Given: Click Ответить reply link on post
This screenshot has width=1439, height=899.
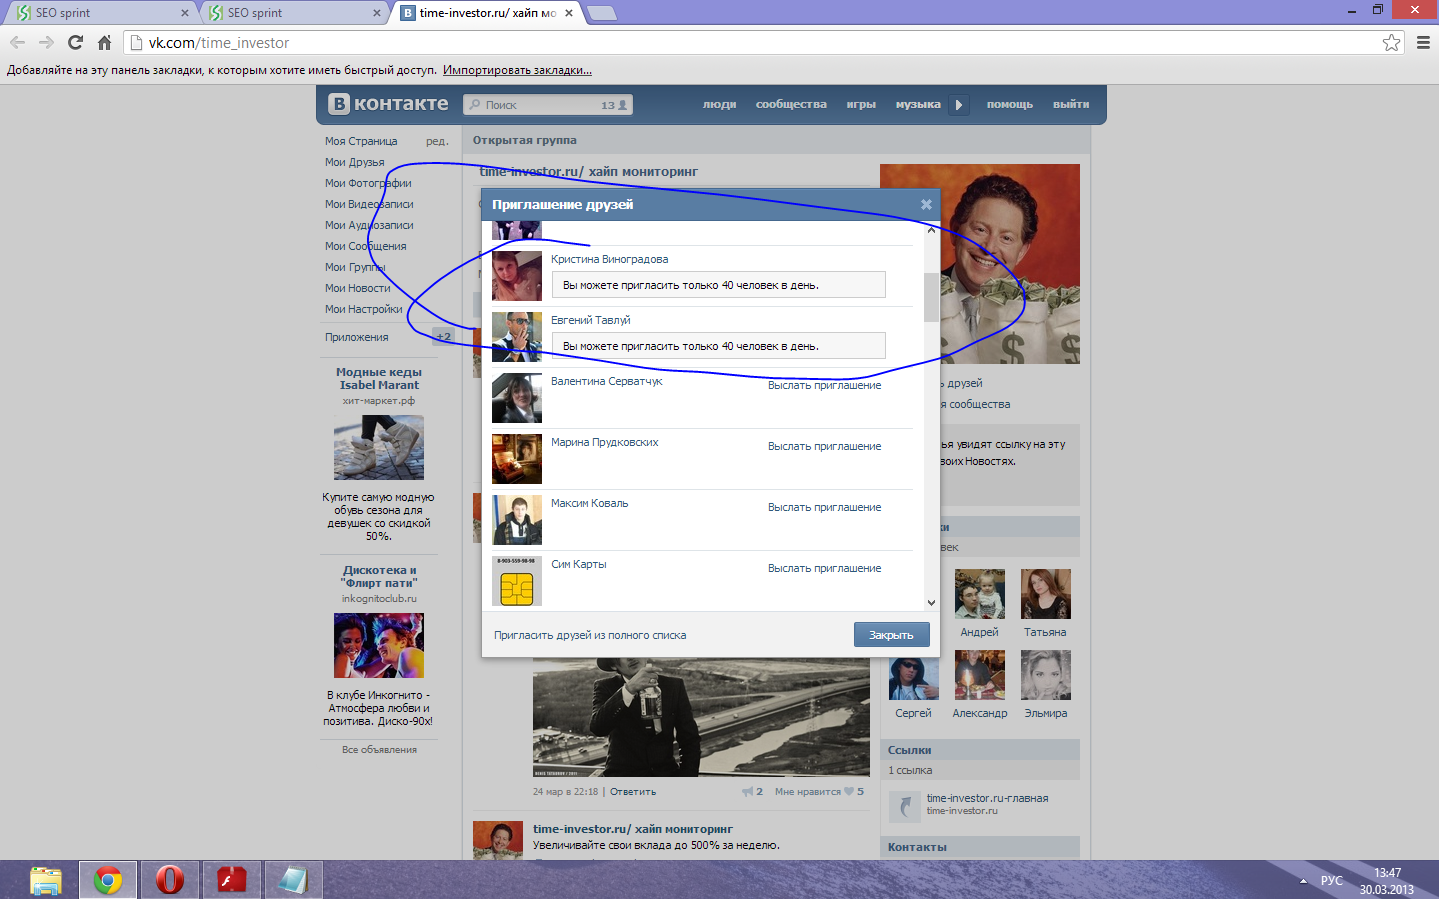Looking at the screenshot, I should (633, 792).
